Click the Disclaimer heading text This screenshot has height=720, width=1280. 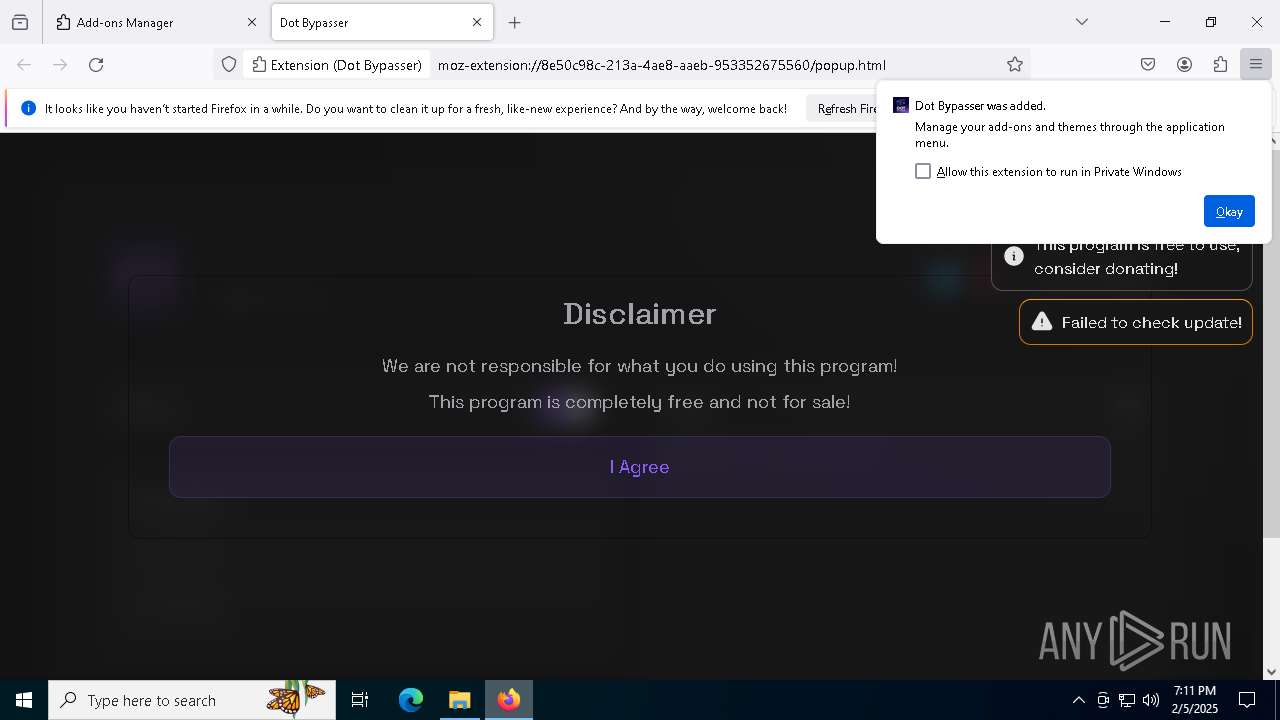(640, 314)
